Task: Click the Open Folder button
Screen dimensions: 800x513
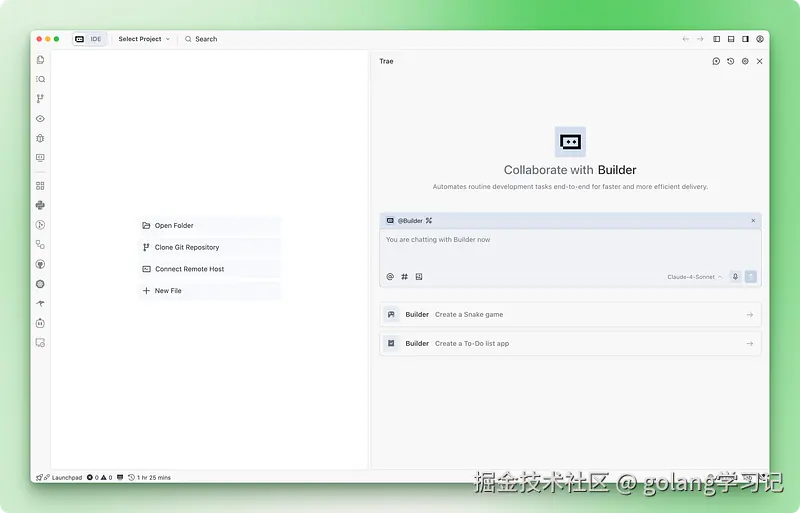Action: (209, 226)
